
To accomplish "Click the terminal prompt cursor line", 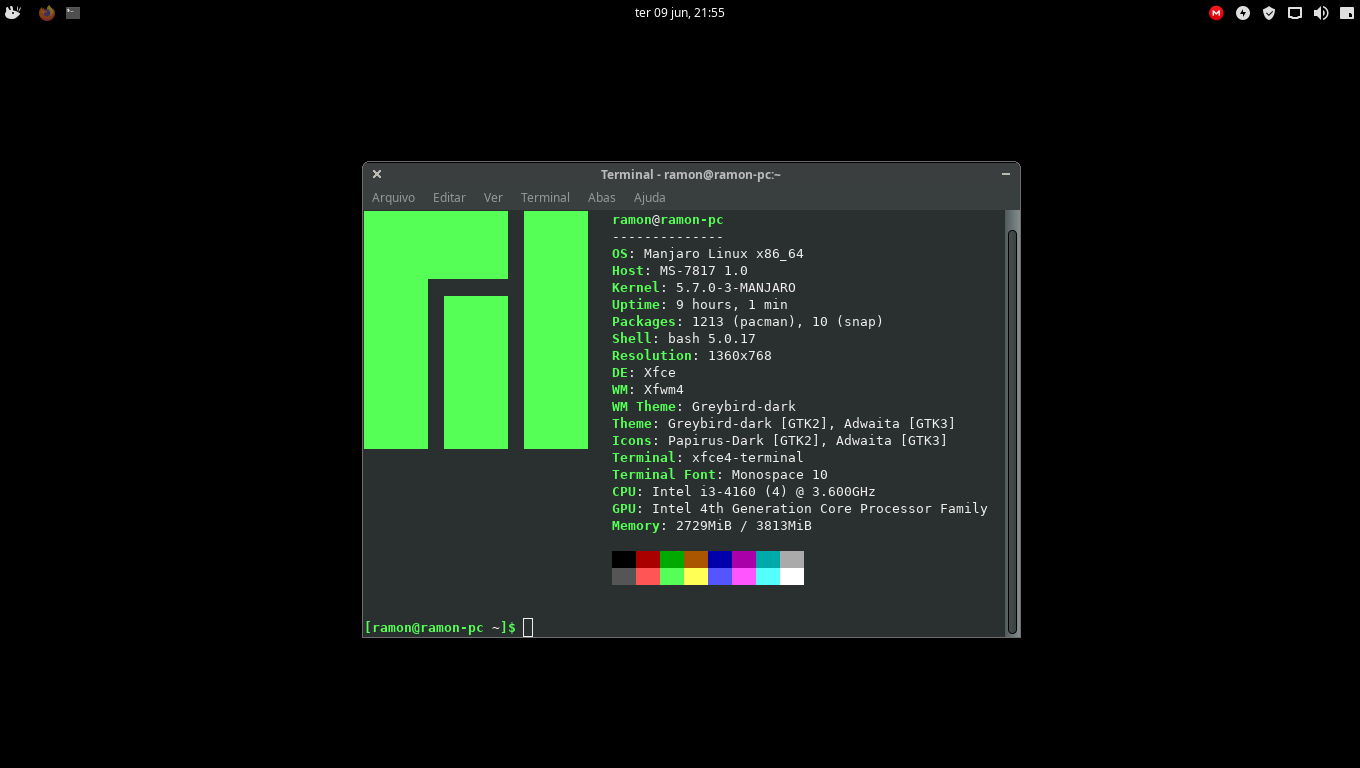I will [528, 627].
